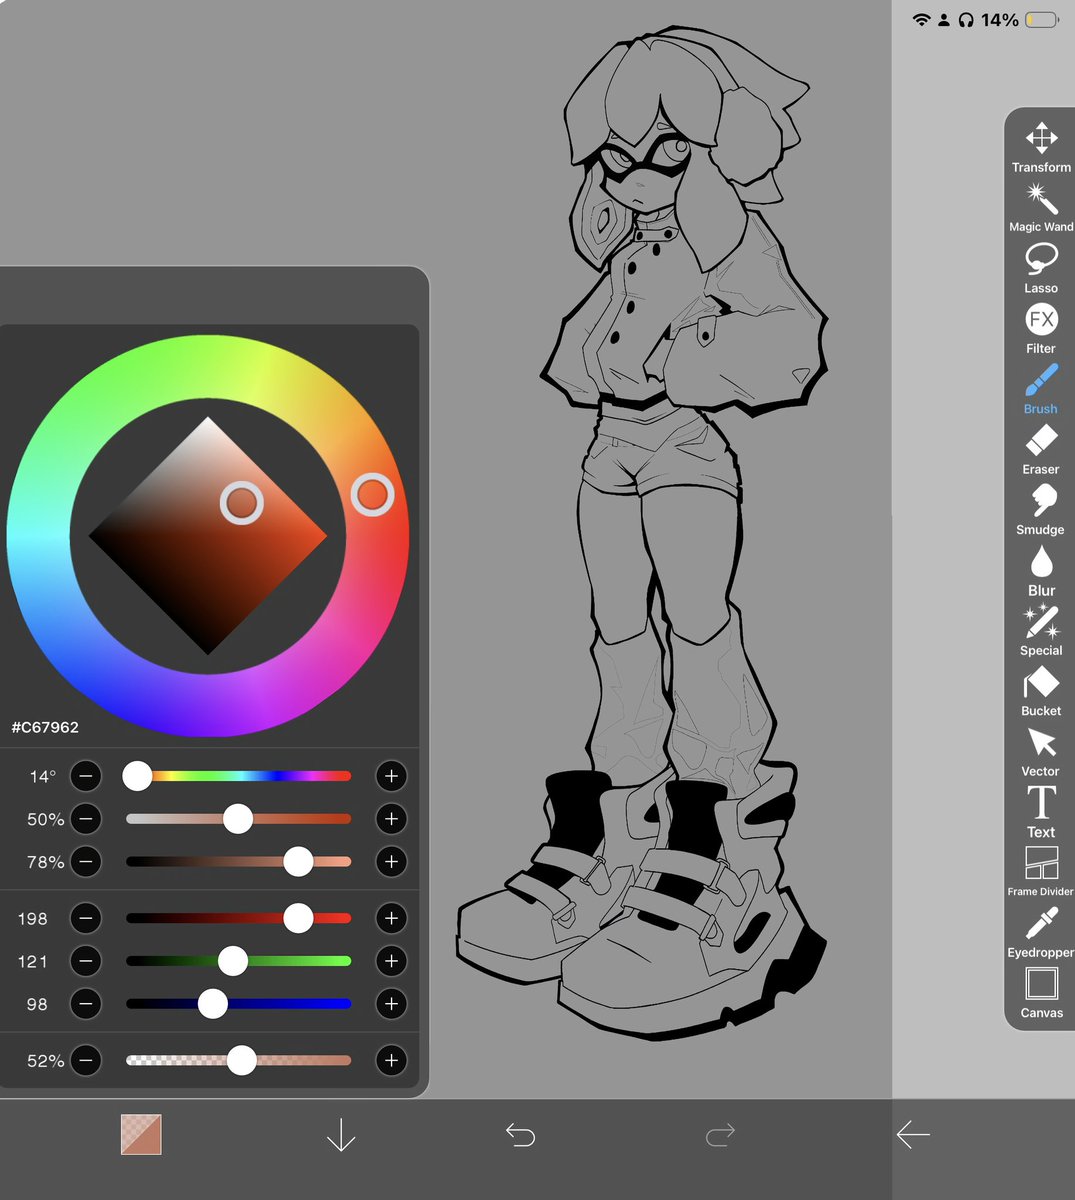This screenshot has height=1200, width=1075.
Task: Select the Smudge tool
Action: (1041, 510)
